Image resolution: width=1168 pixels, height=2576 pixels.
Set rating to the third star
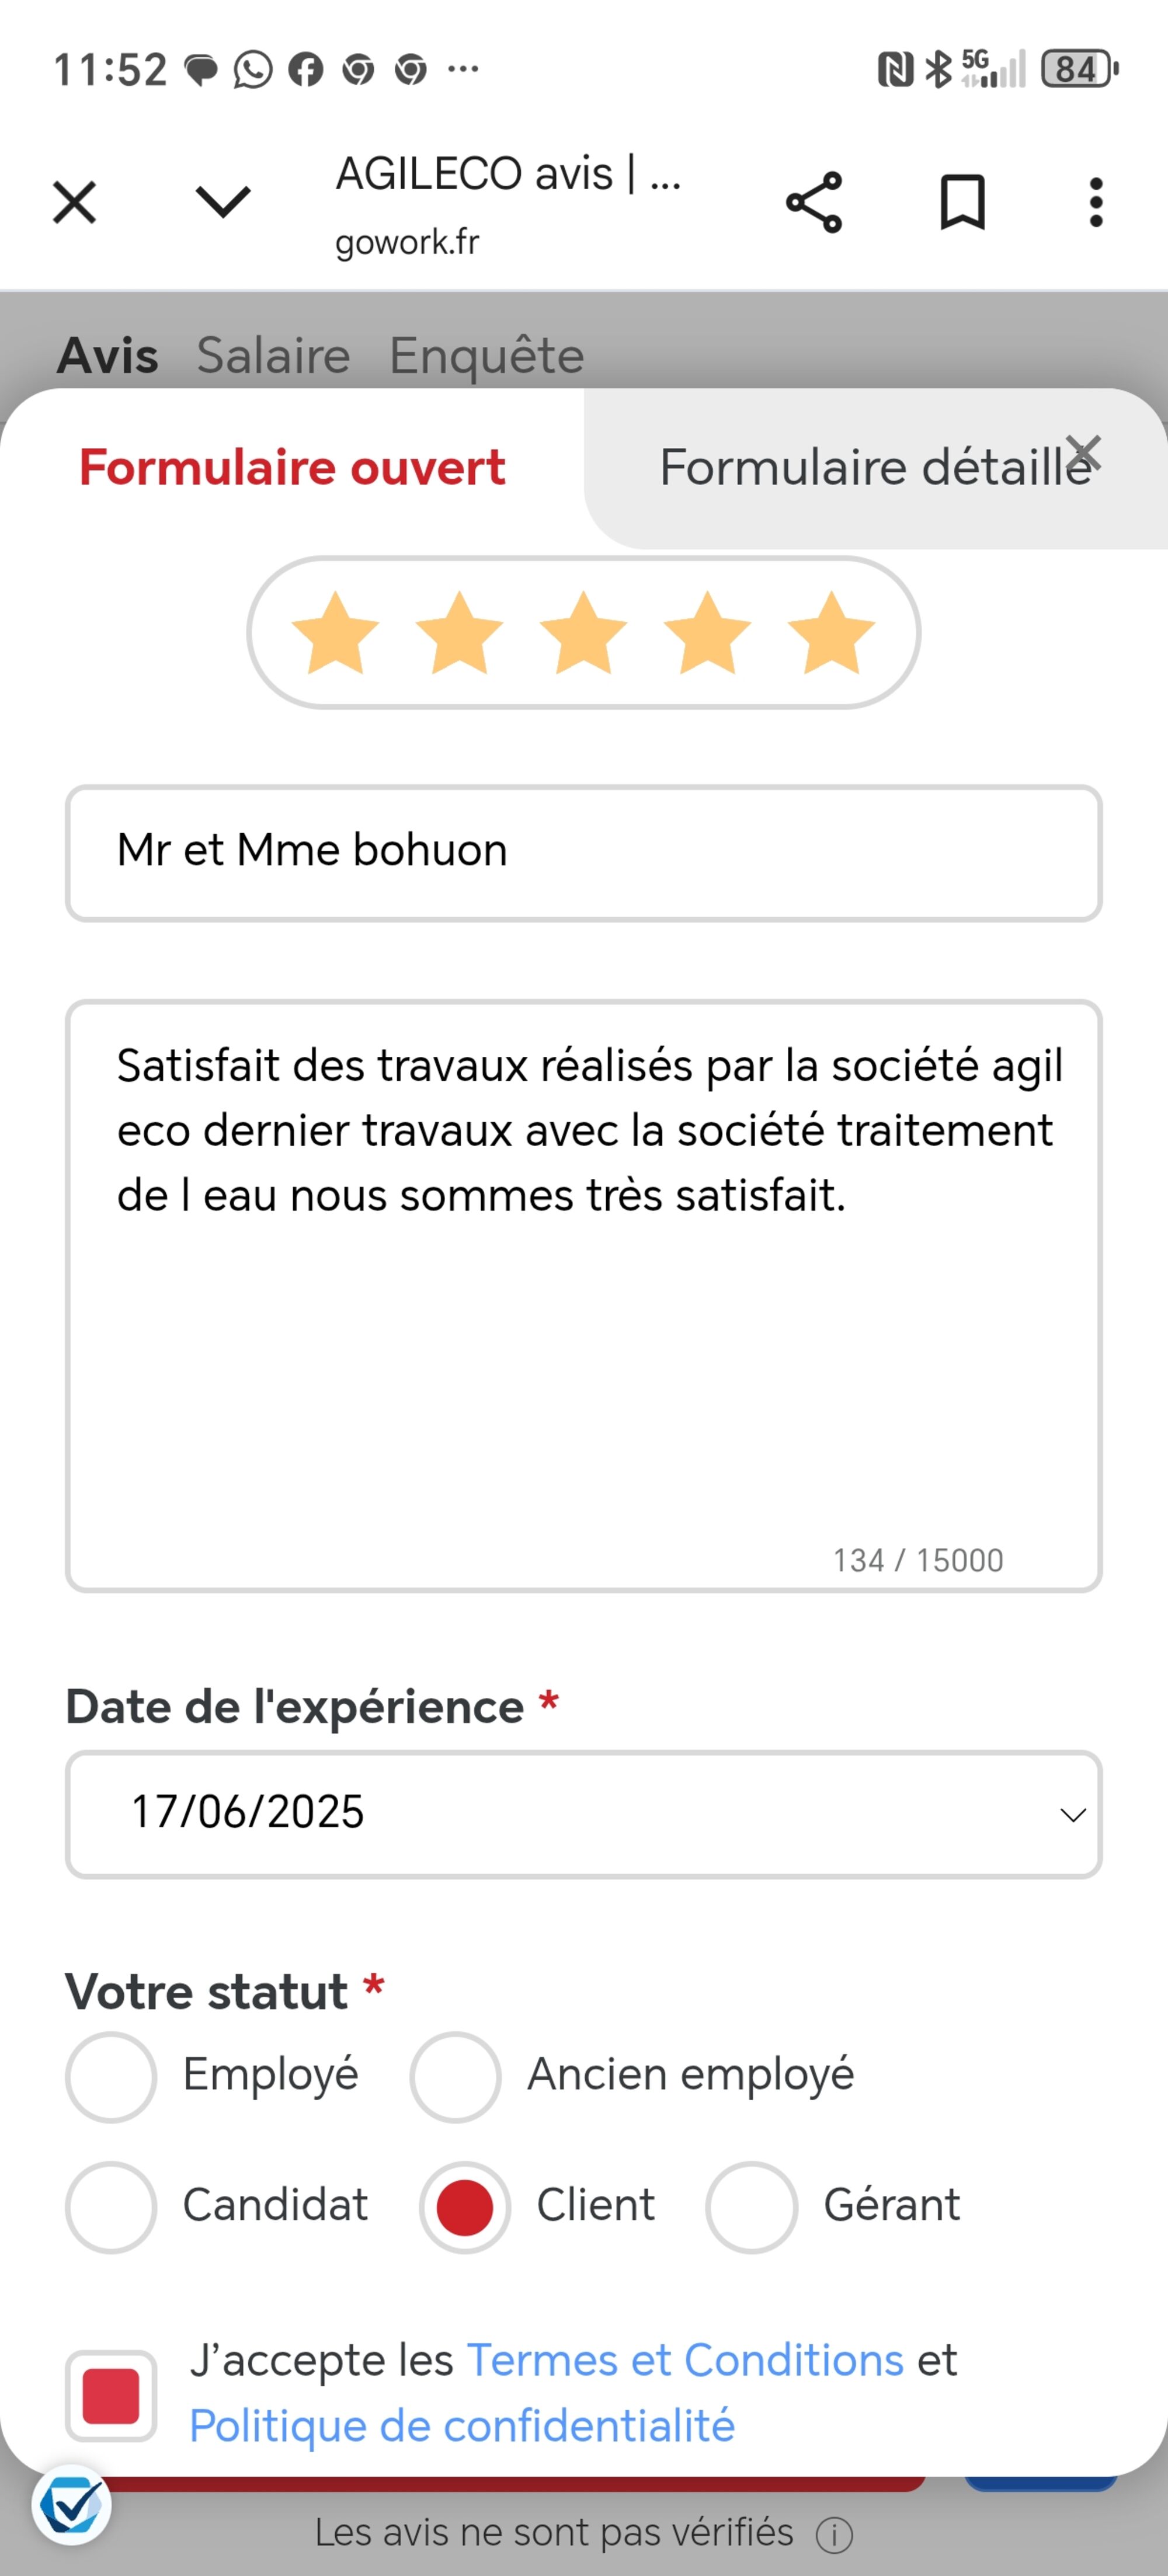pos(583,633)
